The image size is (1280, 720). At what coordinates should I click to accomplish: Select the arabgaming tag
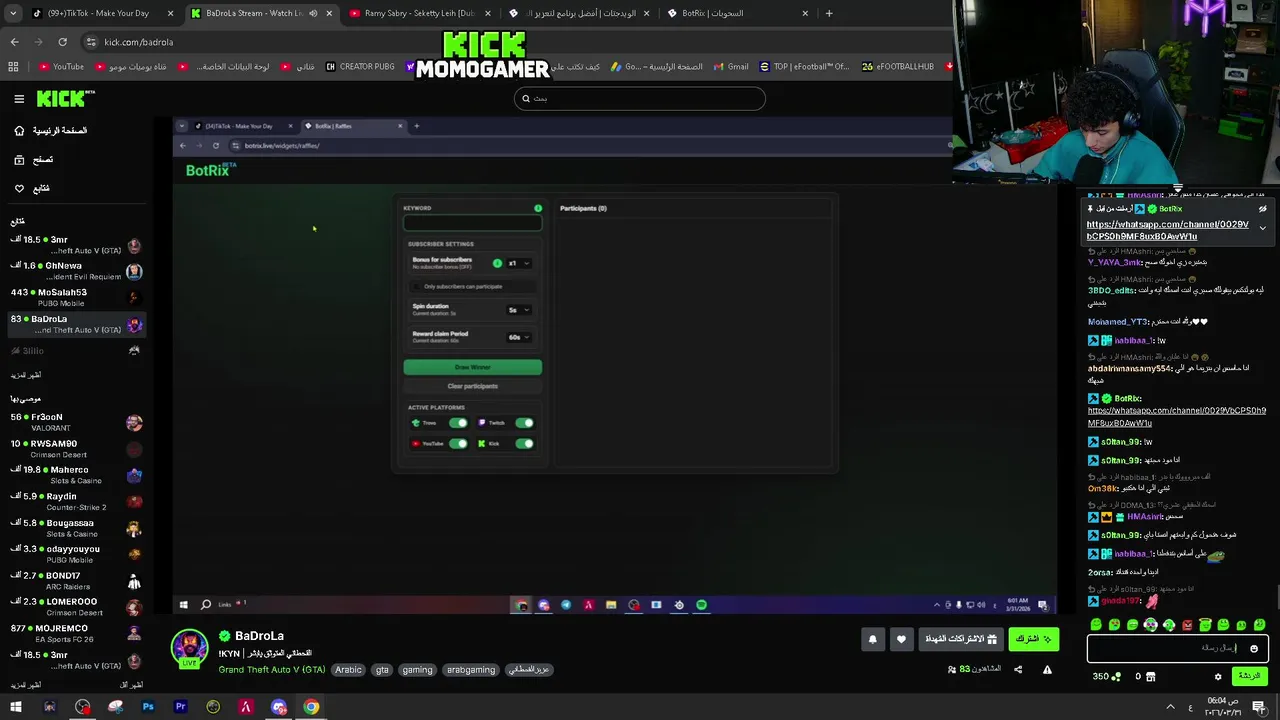coord(471,670)
